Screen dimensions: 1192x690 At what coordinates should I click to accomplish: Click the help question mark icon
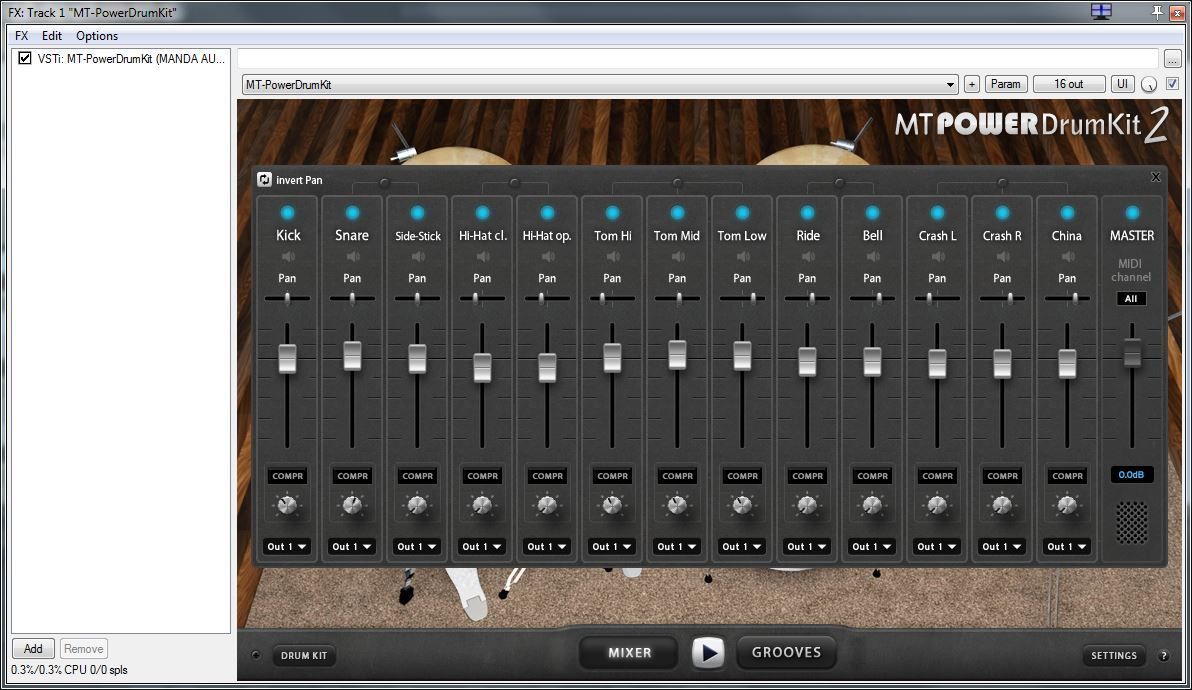(1163, 656)
